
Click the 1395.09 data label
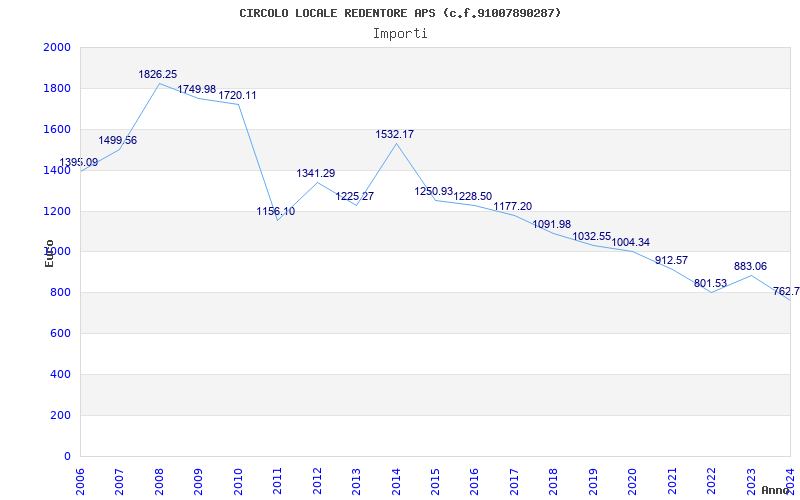click(79, 162)
